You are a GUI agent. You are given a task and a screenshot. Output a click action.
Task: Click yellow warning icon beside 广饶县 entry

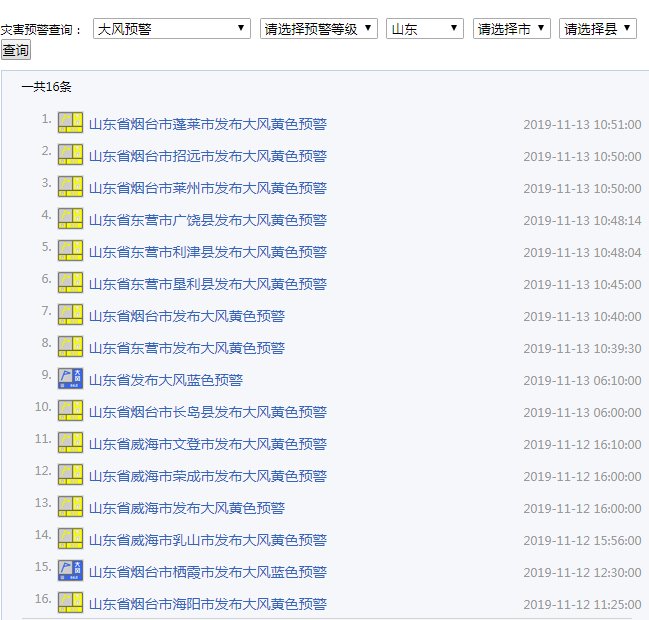click(x=70, y=219)
